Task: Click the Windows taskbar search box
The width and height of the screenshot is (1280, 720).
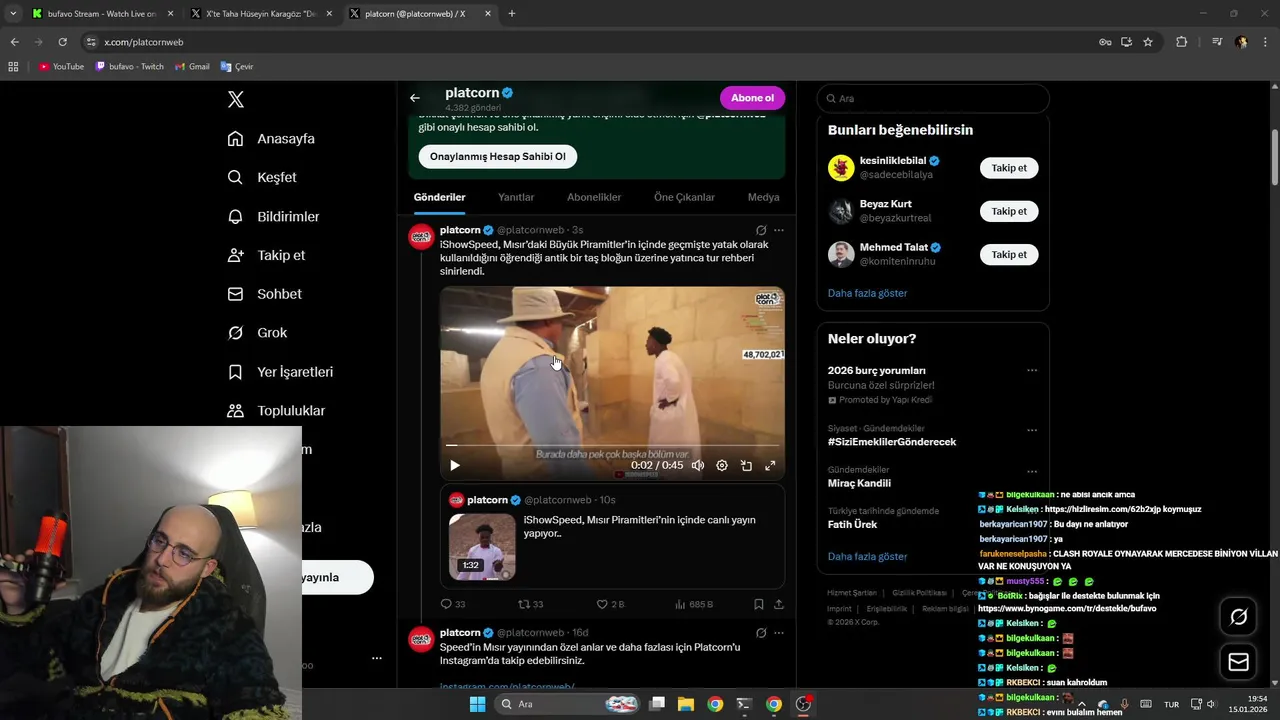Action: click(567, 704)
